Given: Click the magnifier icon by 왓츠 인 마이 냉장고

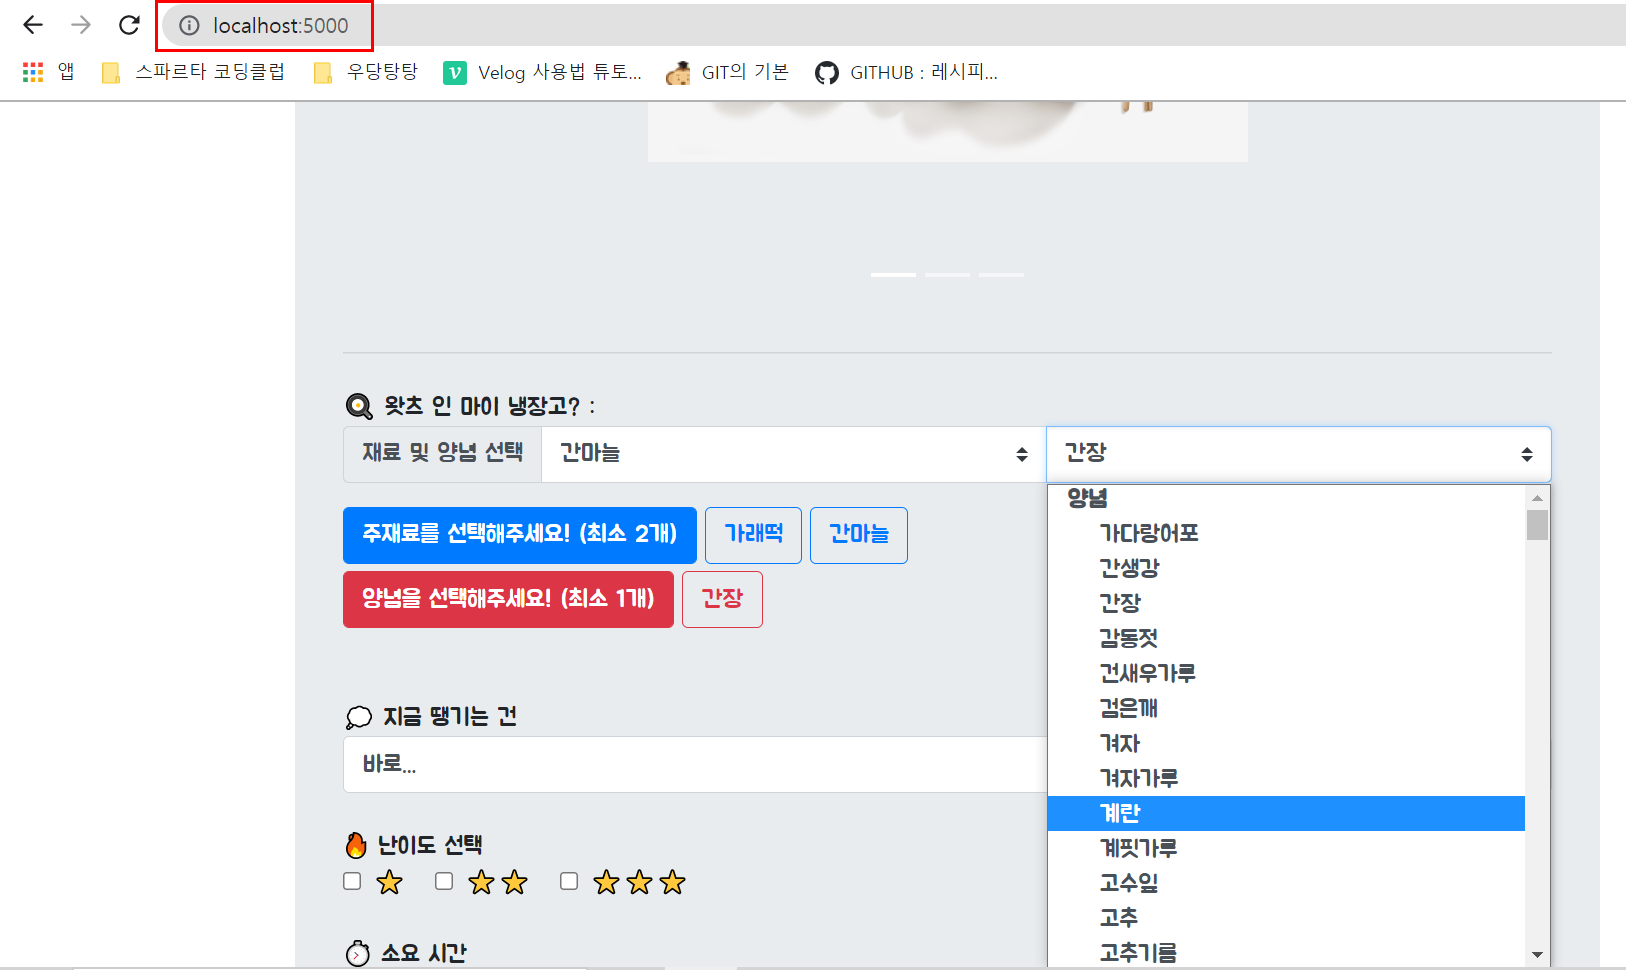Looking at the screenshot, I should point(359,406).
